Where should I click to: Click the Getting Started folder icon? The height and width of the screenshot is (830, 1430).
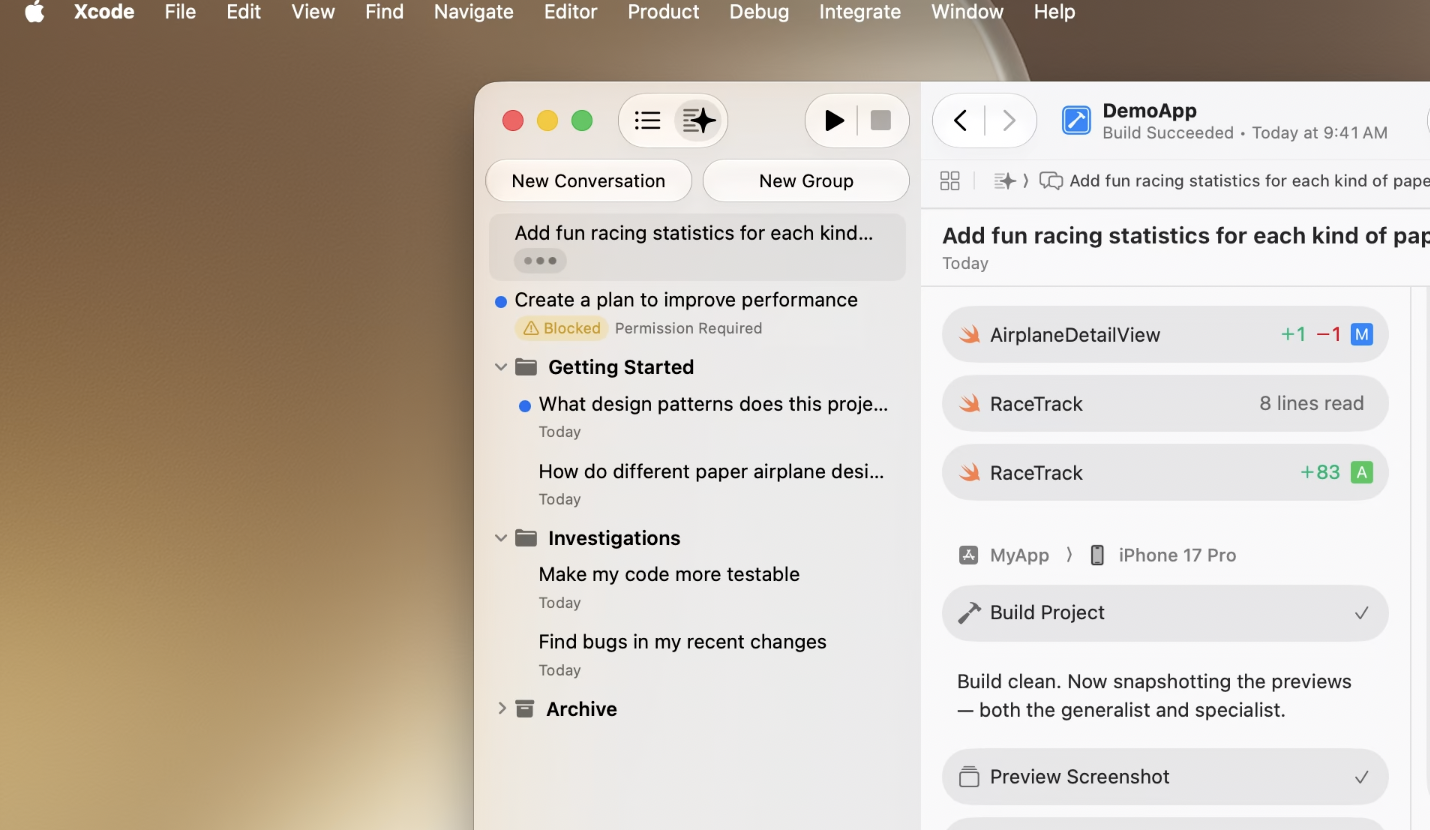(526, 367)
